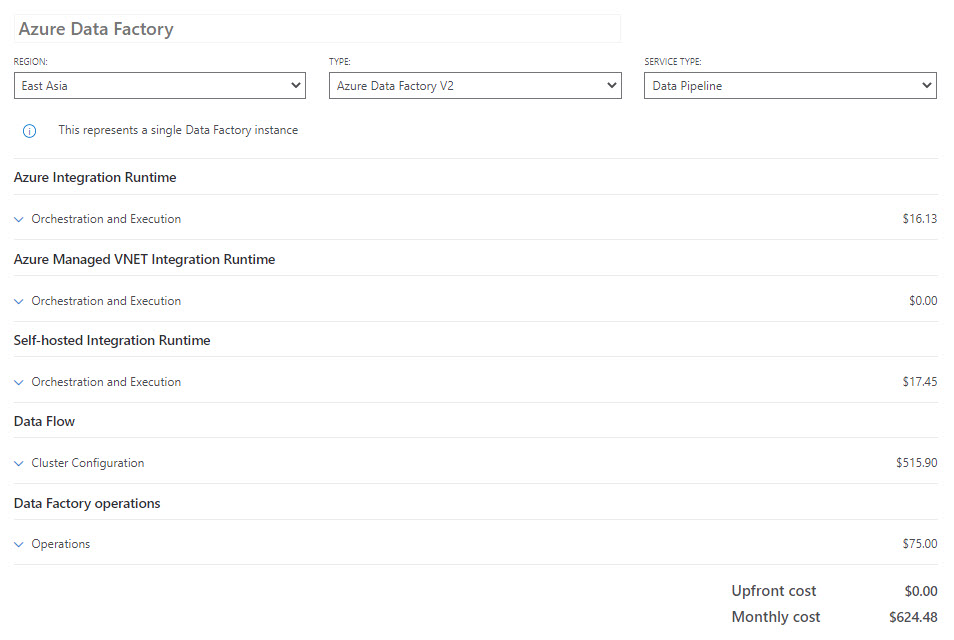954x640 pixels.
Task: Click the SERVICE TYPE: field label
Action: [673, 61]
